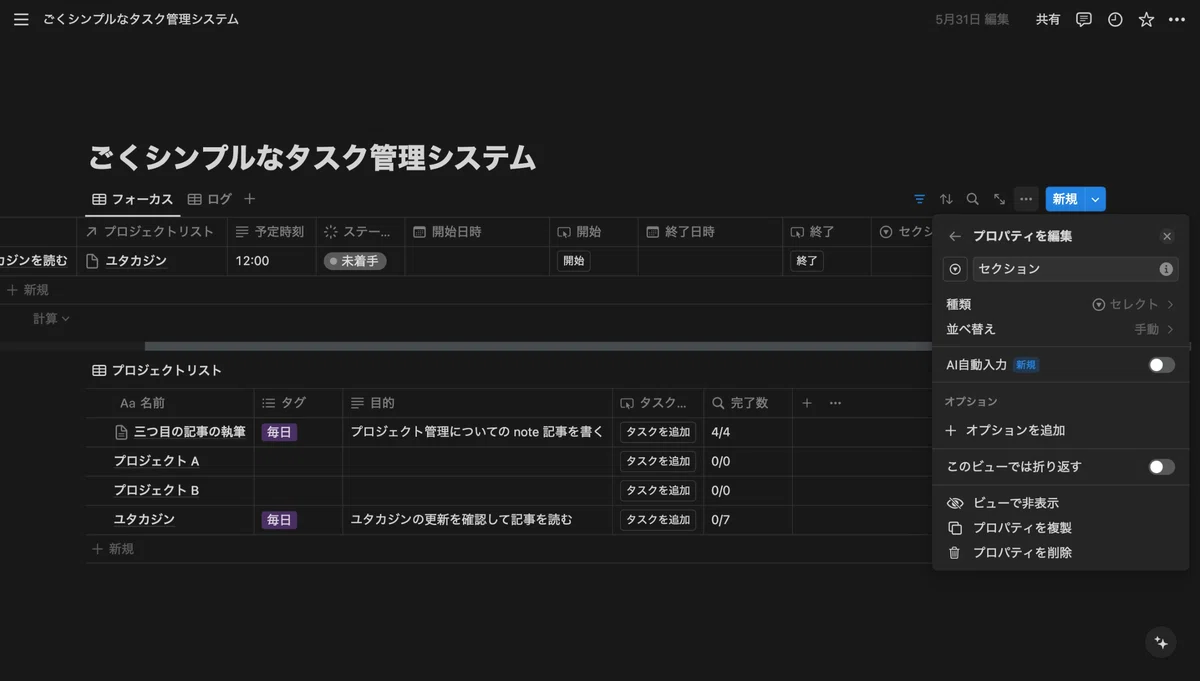Click the 0/7 completion count cell
The height and width of the screenshot is (681, 1200).
[748, 520]
